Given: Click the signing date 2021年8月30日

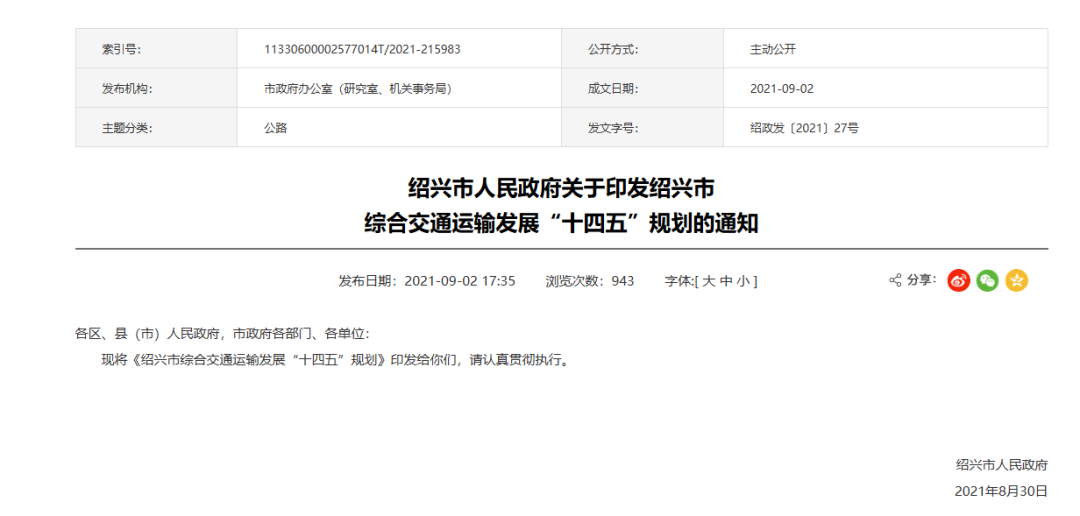Looking at the screenshot, I should (1001, 491).
